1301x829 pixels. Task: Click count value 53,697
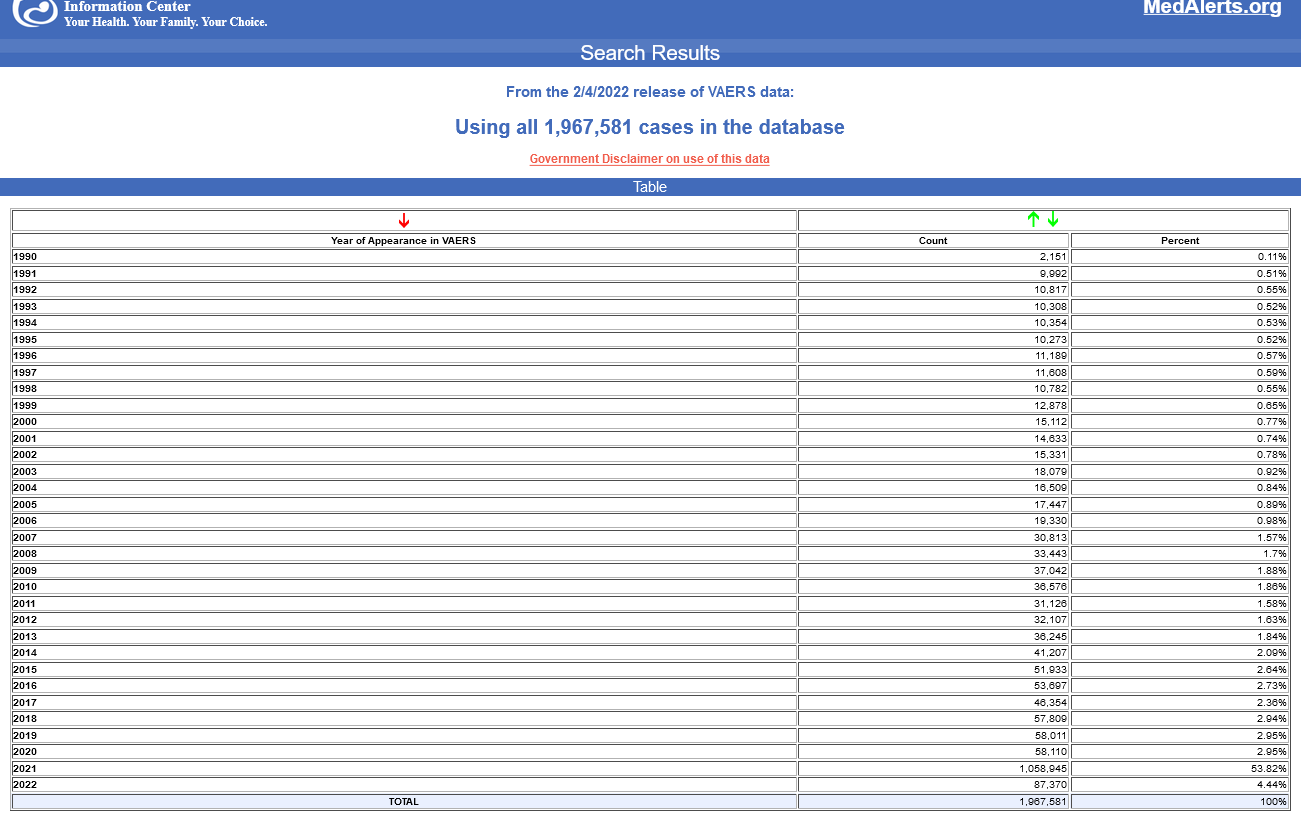[x=1051, y=686]
